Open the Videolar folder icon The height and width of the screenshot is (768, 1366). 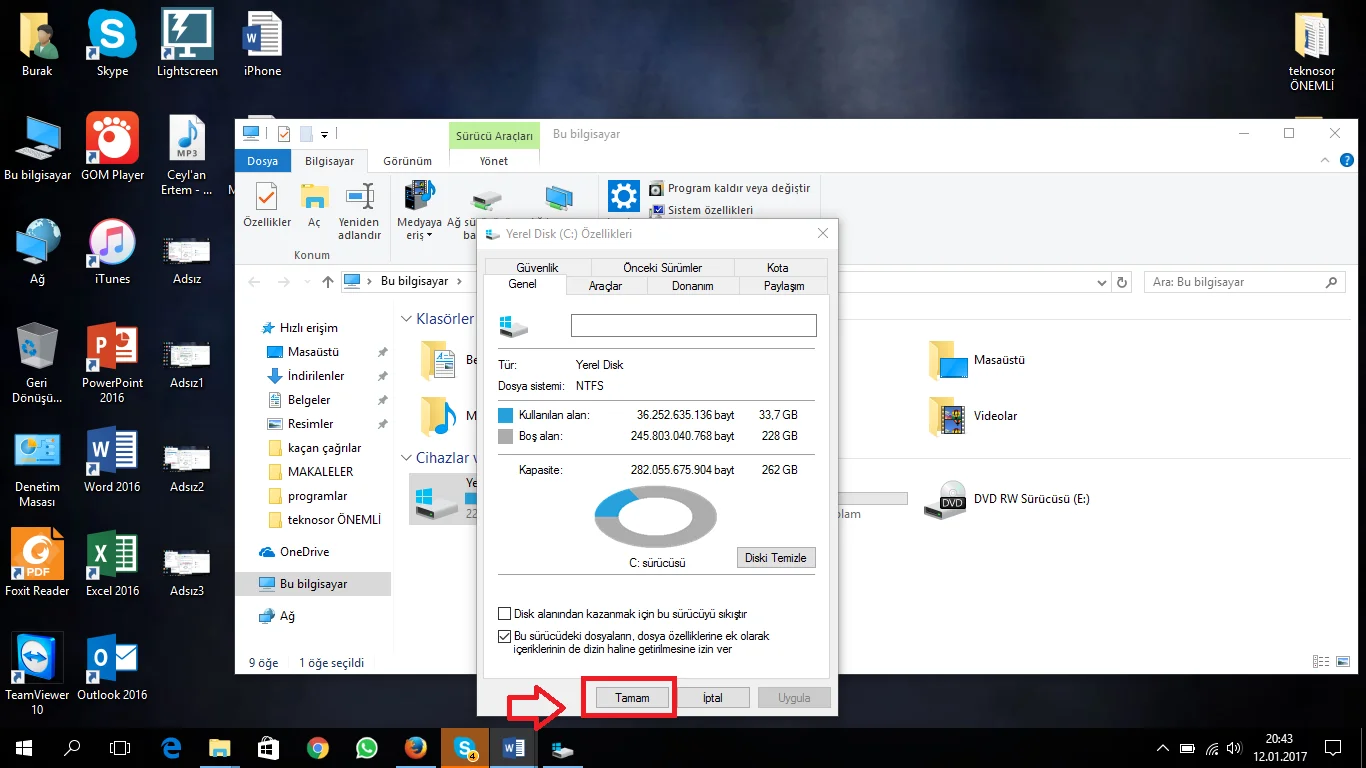[x=948, y=416]
